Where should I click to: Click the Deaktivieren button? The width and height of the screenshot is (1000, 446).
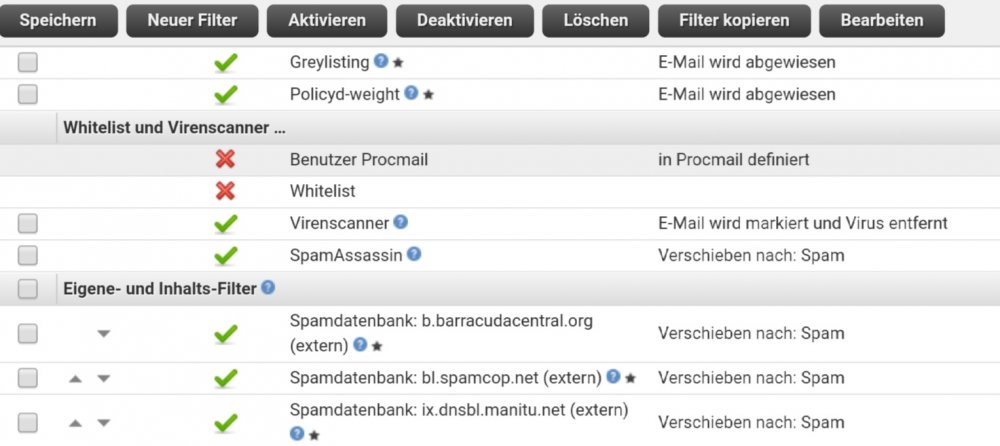(465, 20)
